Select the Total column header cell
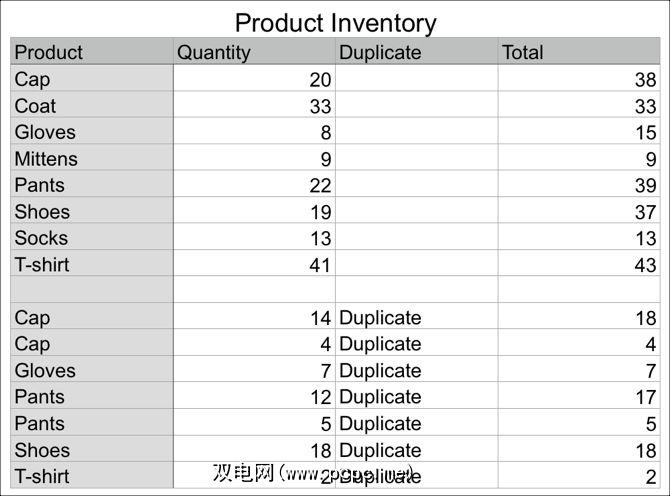Viewport: 670px width, 496px height. [579, 52]
